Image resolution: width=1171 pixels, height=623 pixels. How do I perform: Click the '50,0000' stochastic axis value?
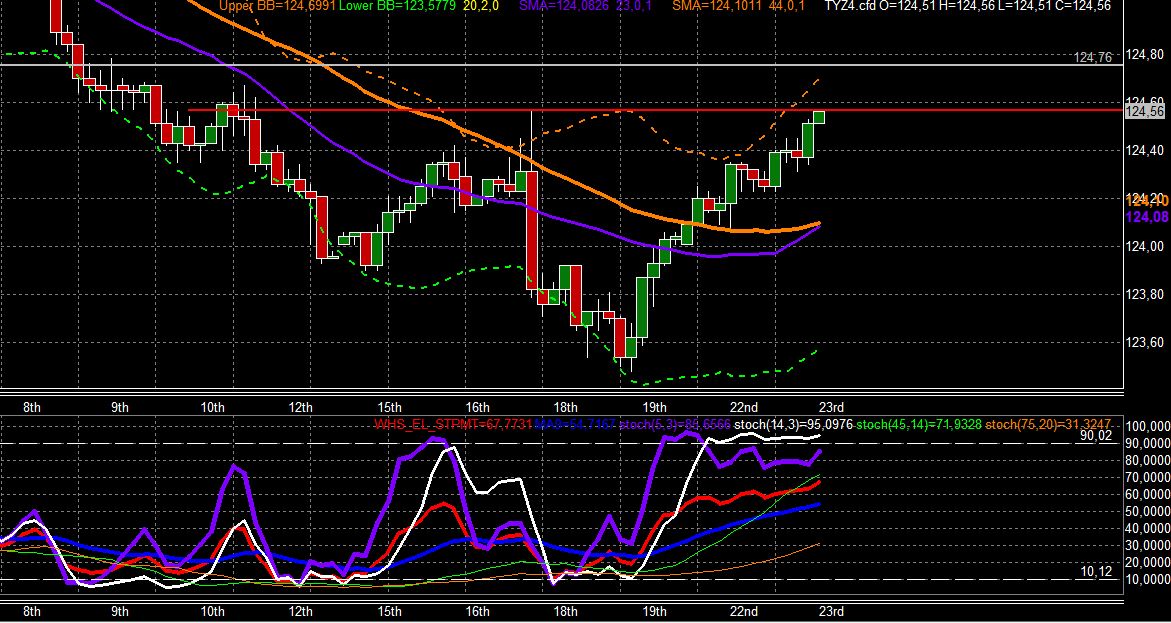coord(1146,512)
